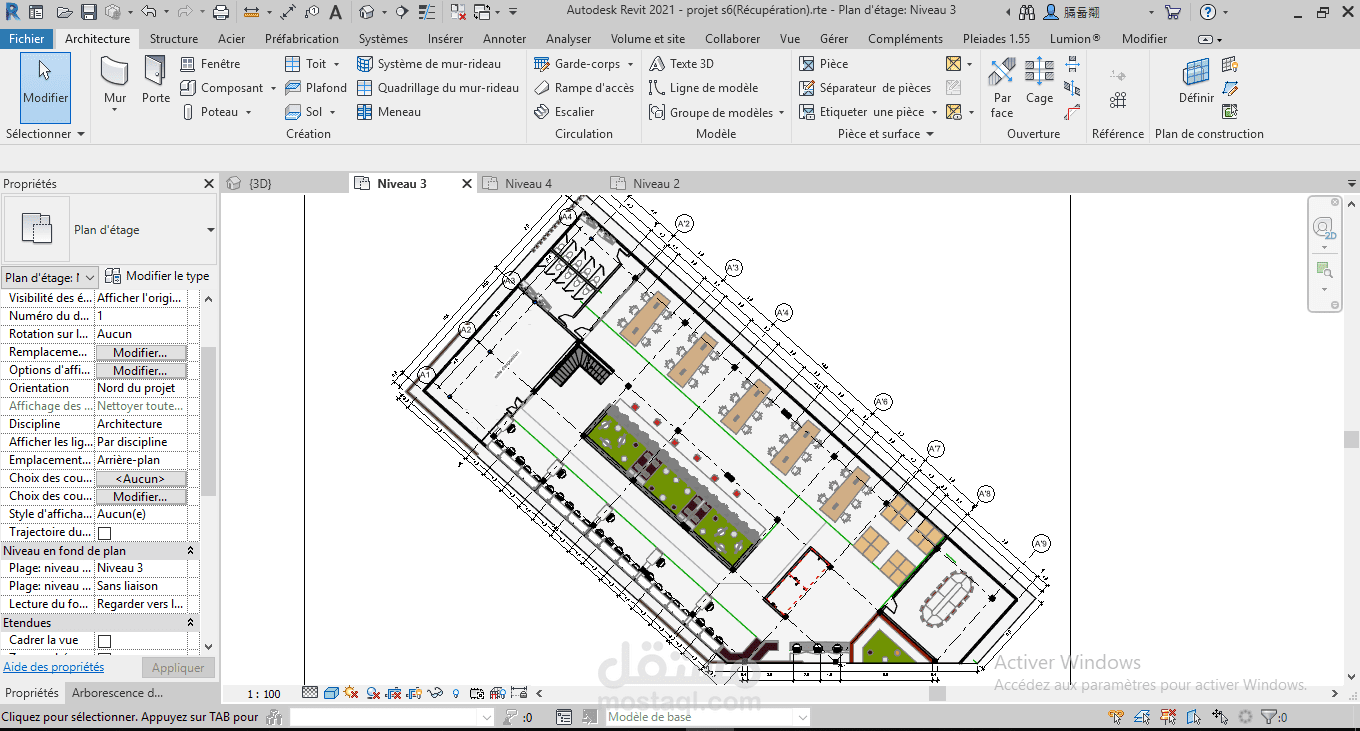Viewport: 1360px width, 731px height.
Task: Choose the Fenêtre tool
Action: click(210, 63)
